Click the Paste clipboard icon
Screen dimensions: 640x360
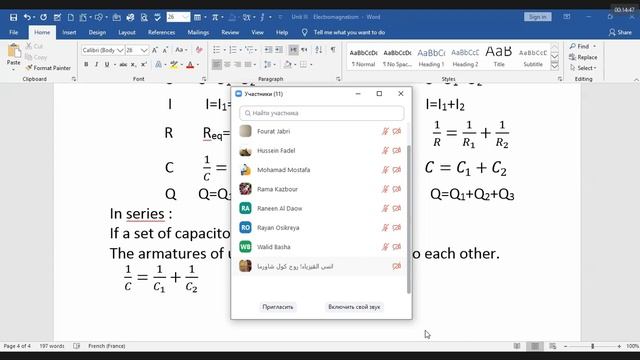(x=13, y=52)
